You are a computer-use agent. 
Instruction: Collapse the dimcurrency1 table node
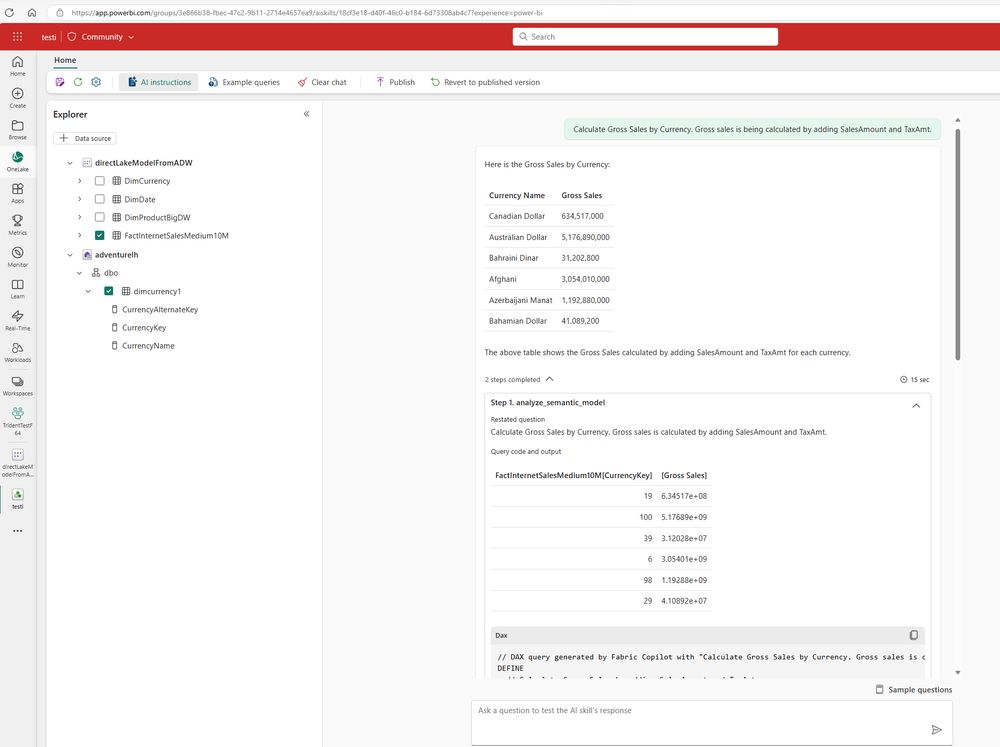[89, 292]
